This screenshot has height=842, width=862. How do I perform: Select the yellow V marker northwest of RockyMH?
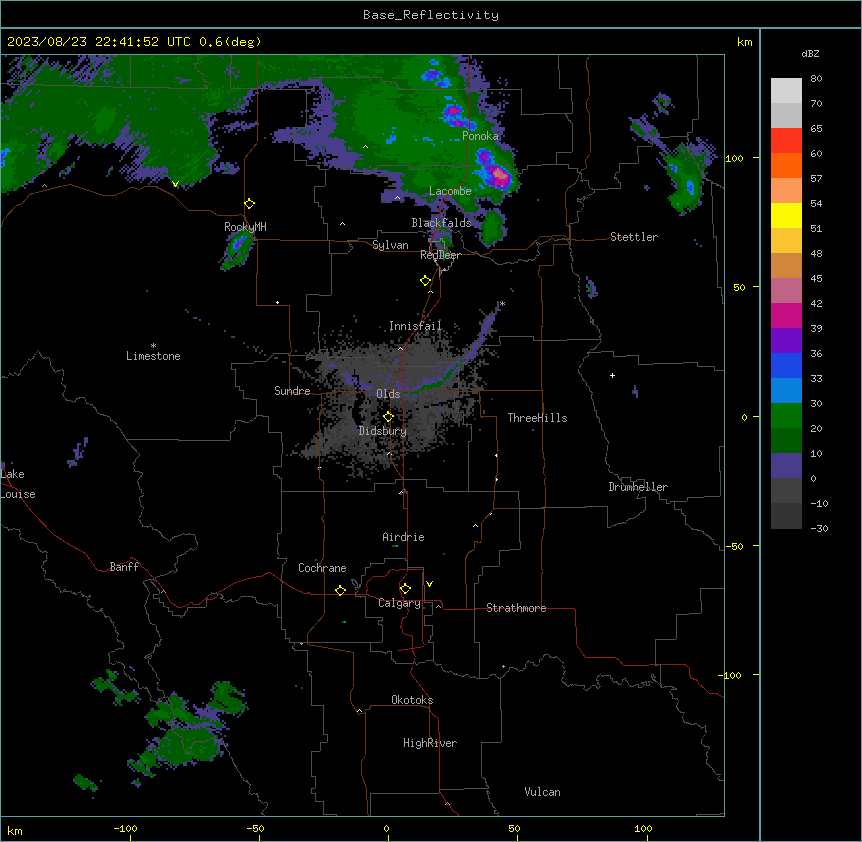point(175,184)
